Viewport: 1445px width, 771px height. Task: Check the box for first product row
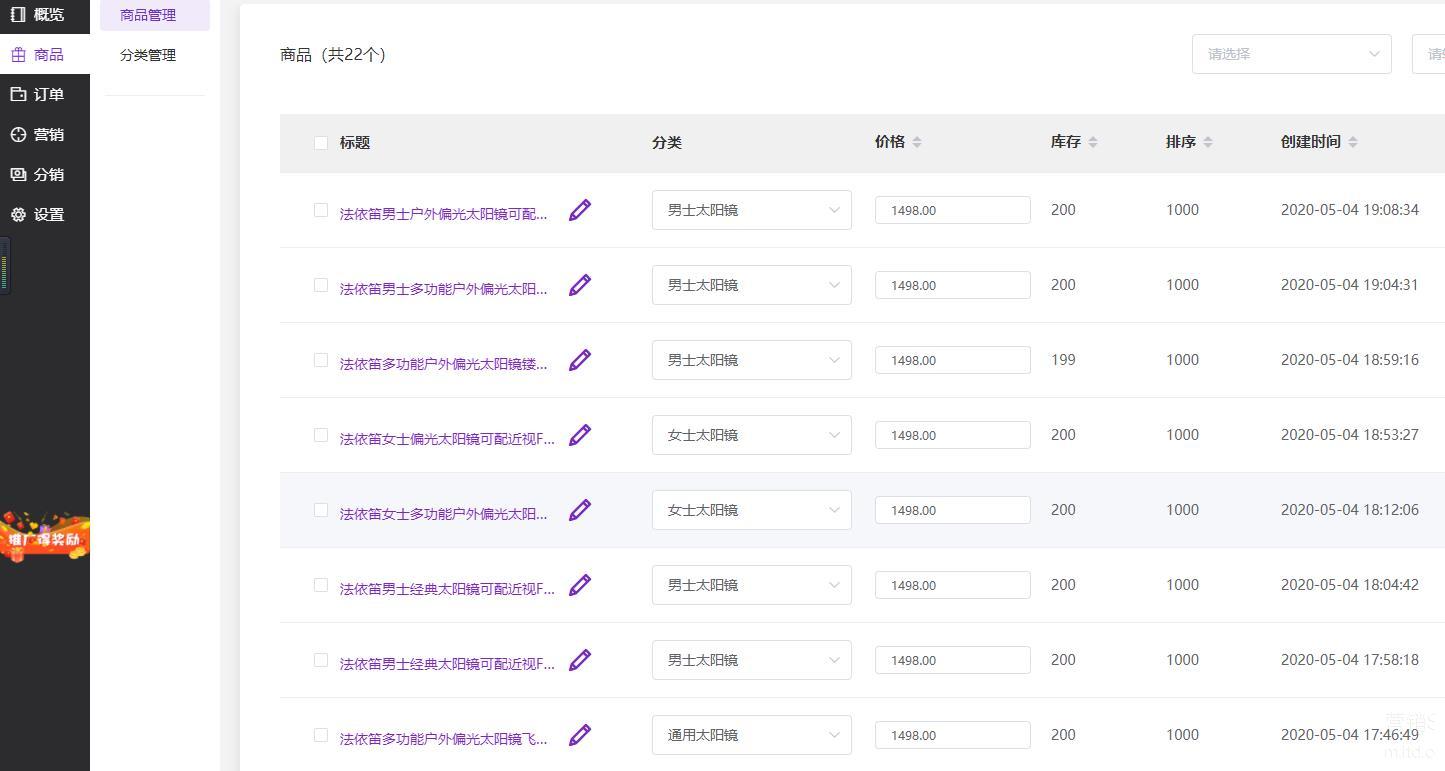pos(321,210)
